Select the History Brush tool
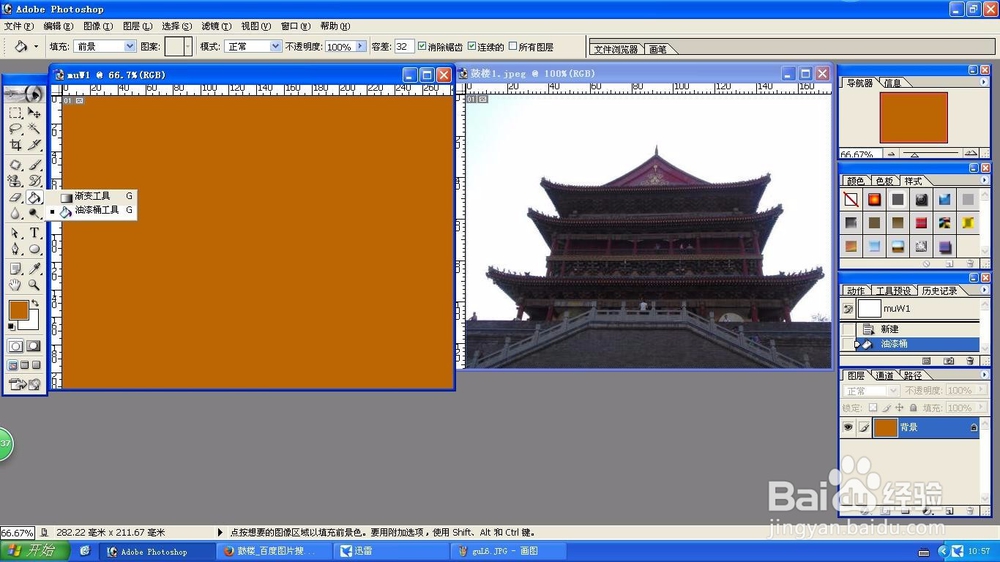 [x=34, y=181]
